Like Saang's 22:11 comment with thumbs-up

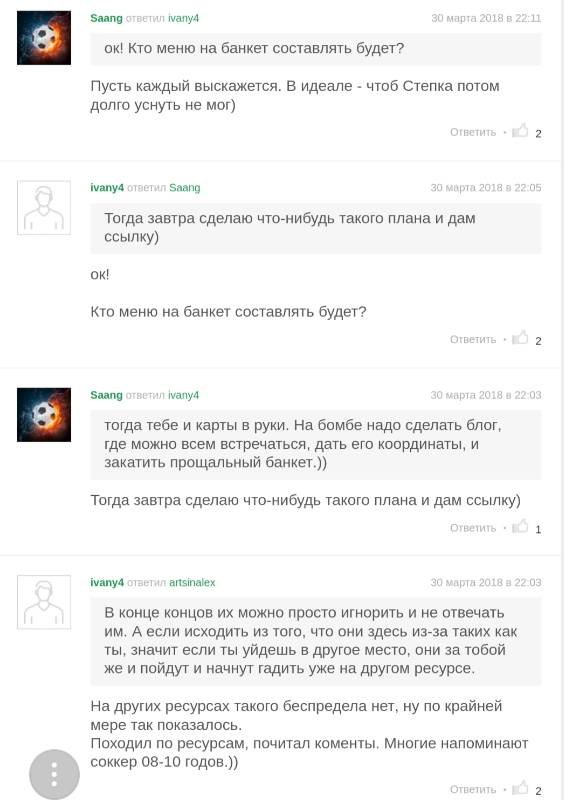click(x=520, y=131)
